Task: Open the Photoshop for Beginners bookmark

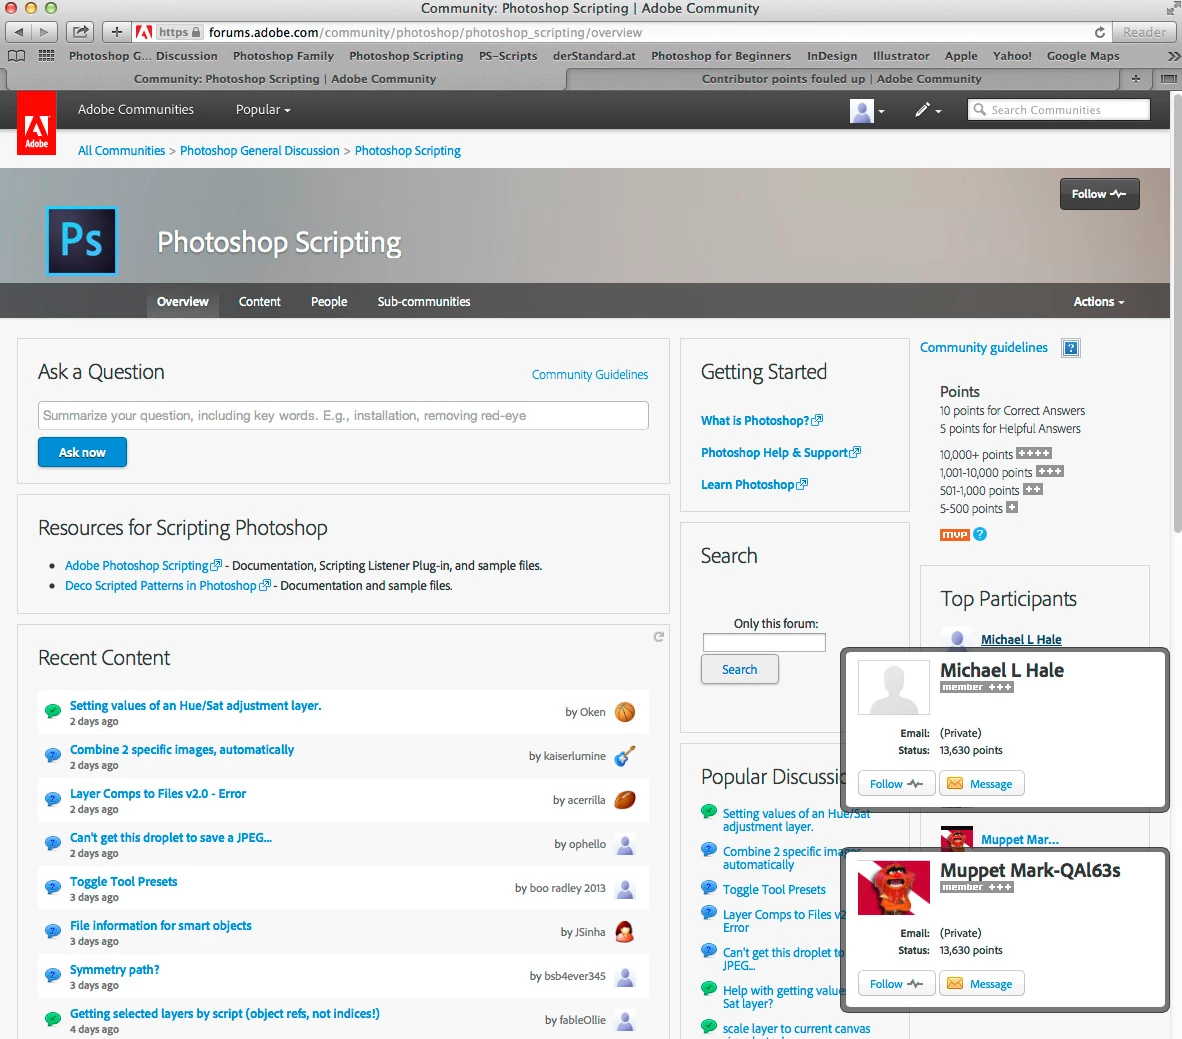Action: point(721,56)
